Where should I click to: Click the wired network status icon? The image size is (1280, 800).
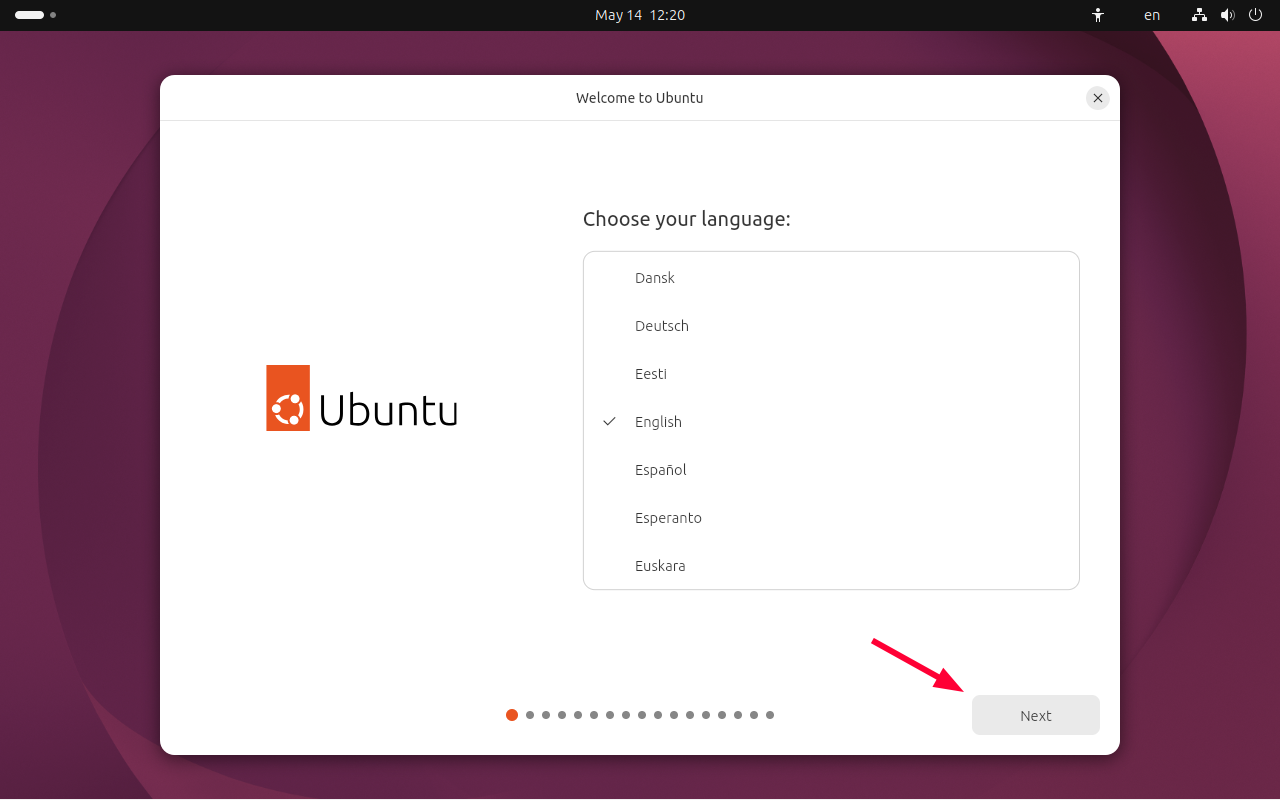point(1200,15)
